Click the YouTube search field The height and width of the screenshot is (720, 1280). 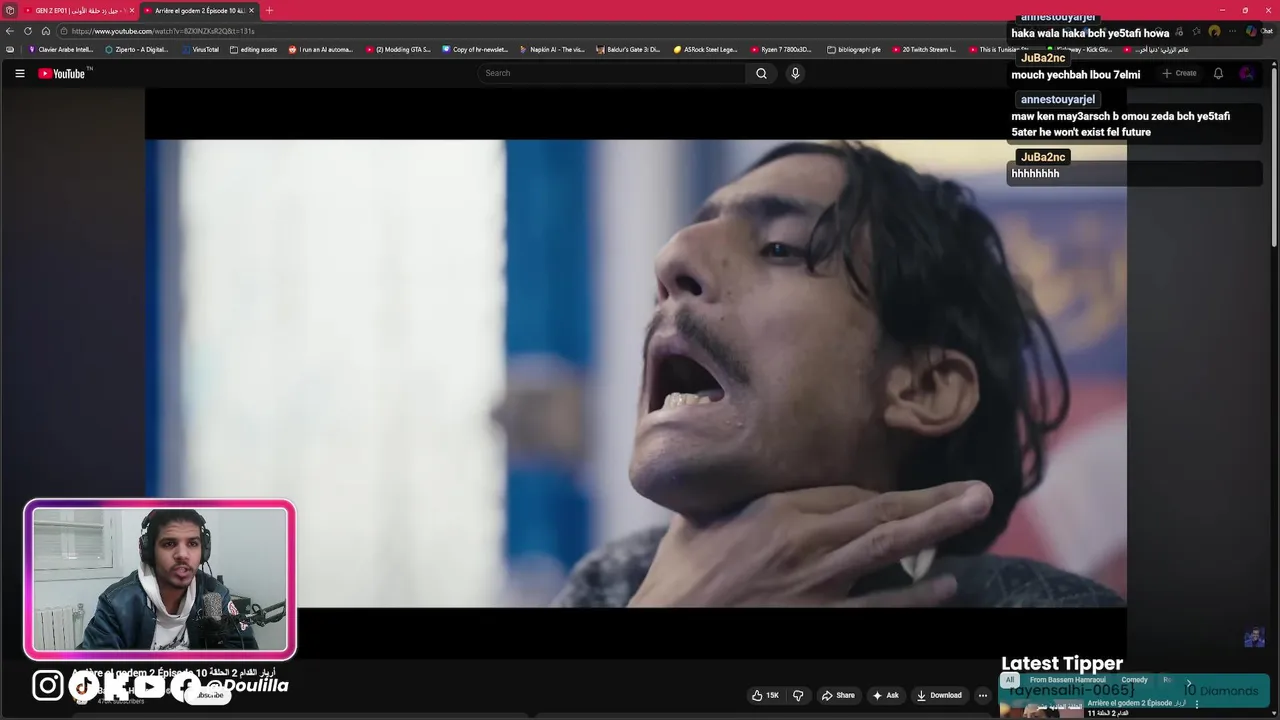pyautogui.click(x=612, y=73)
